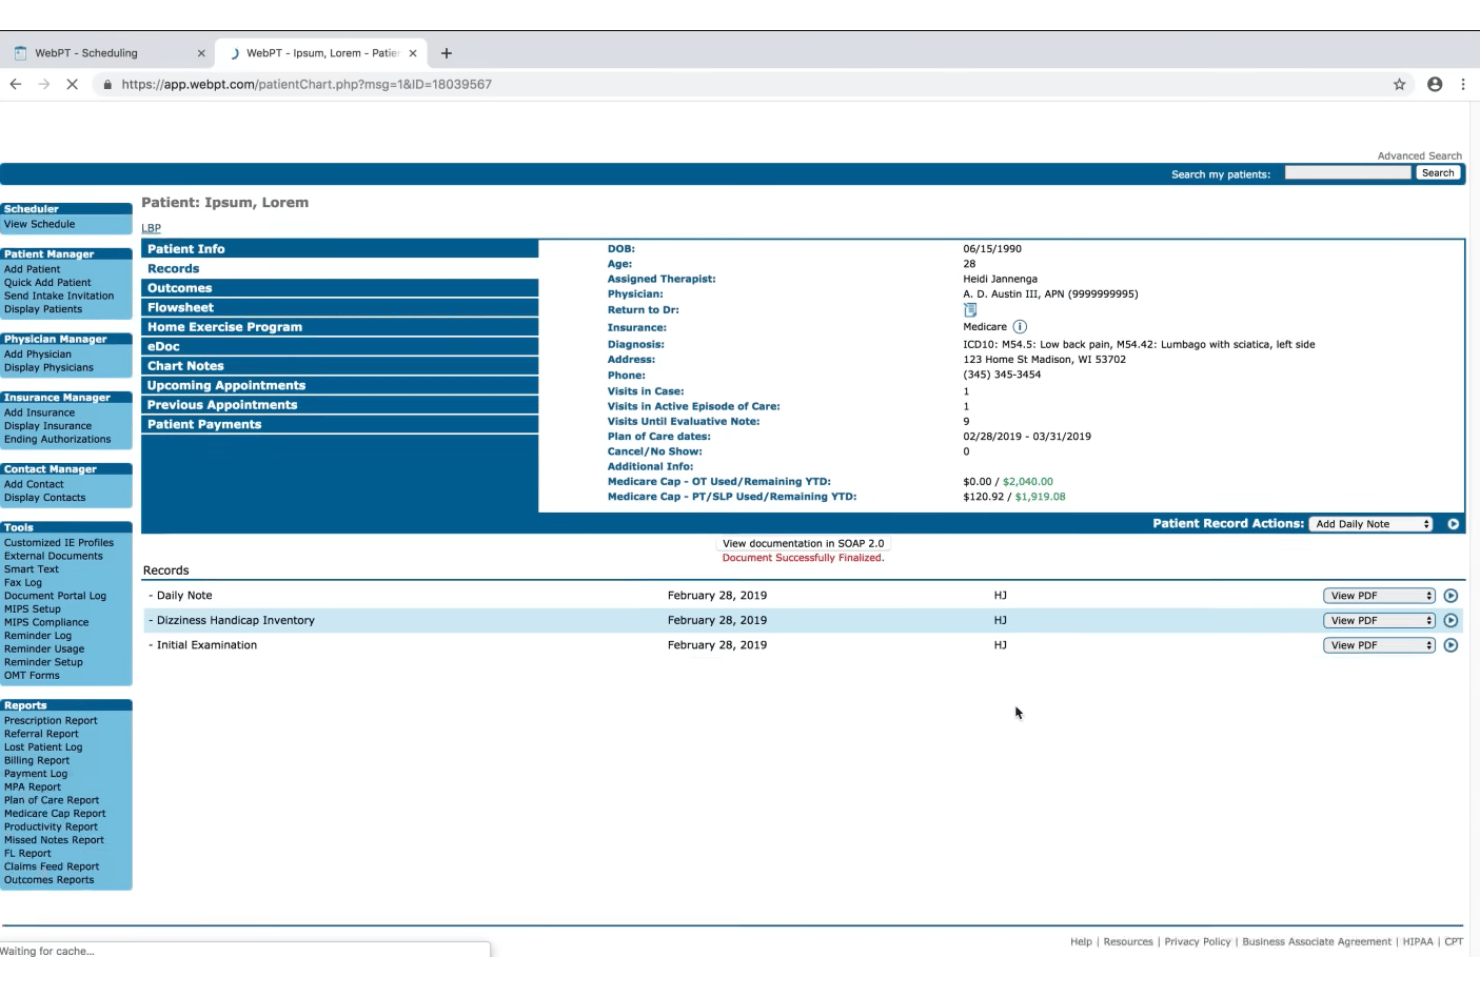Click the Search my patients input field
The image size is (1480, 987).
pyautogui.click(x=1347, y=173)
